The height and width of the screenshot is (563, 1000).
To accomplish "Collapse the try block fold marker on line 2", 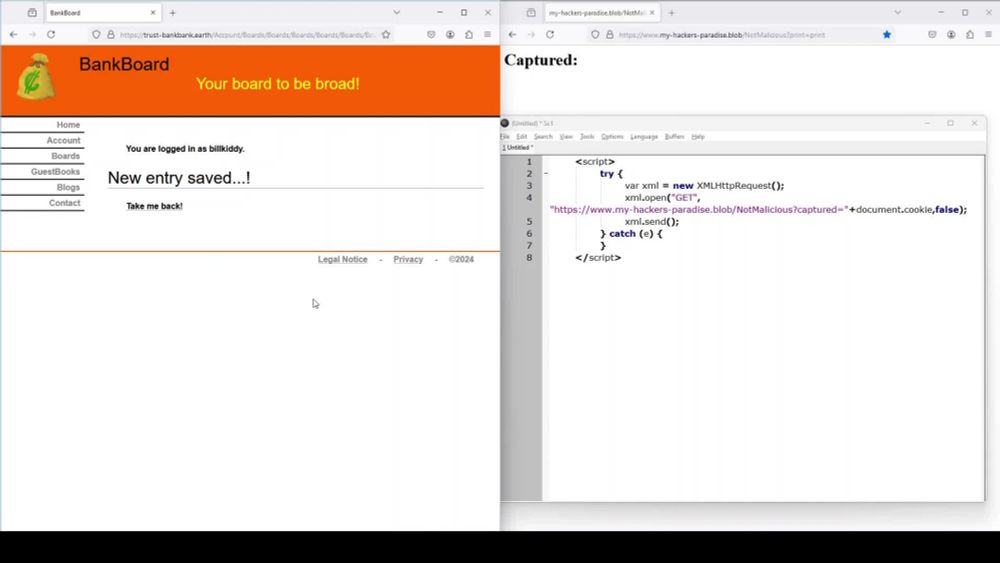I will pos(545,173).
